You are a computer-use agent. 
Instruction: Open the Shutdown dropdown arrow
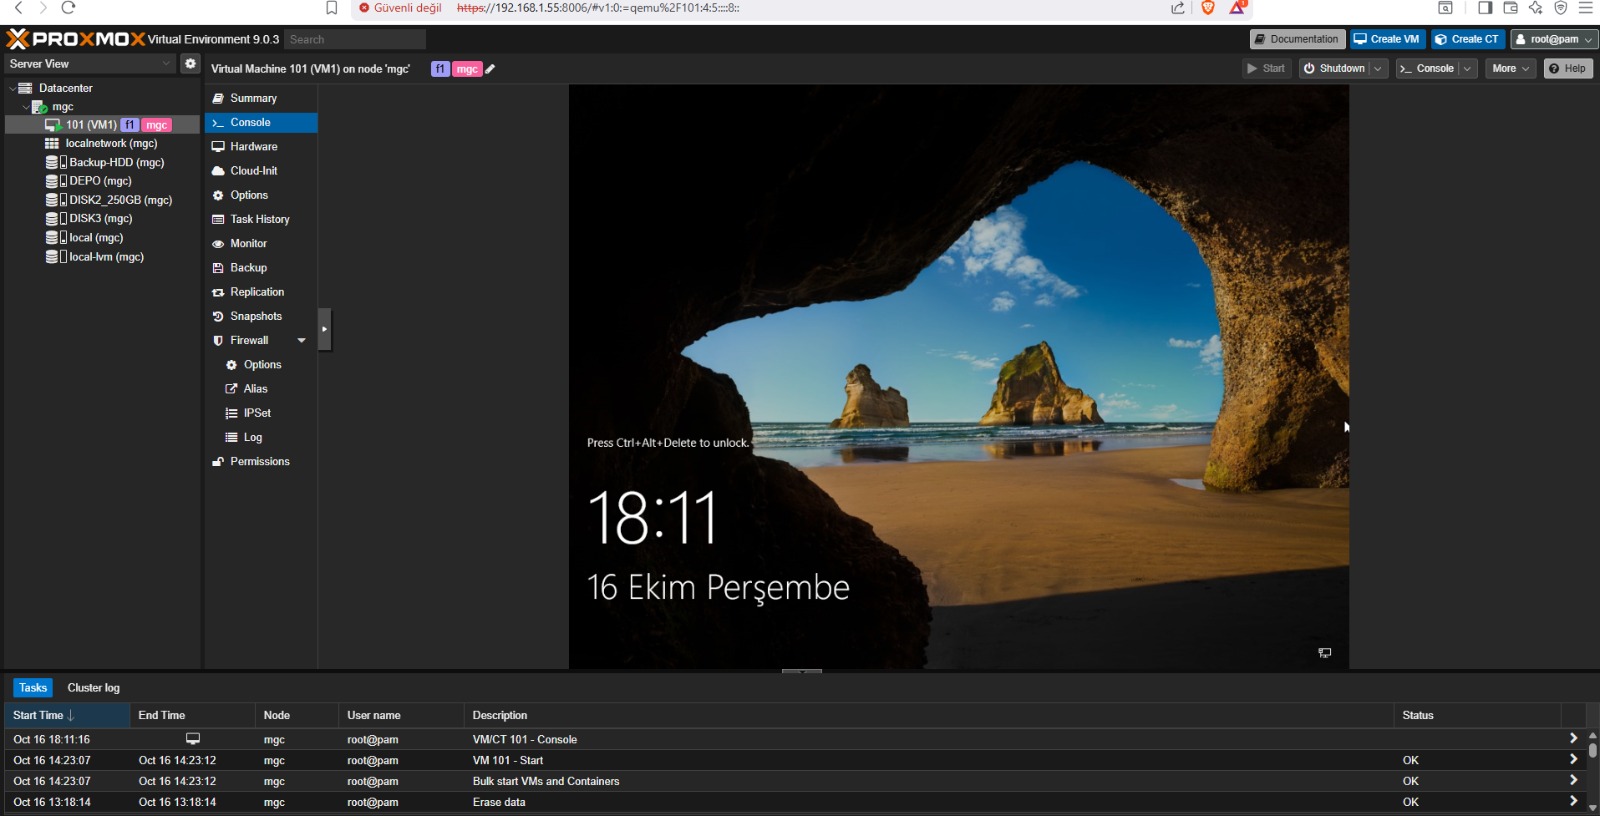pos(1377,69)
